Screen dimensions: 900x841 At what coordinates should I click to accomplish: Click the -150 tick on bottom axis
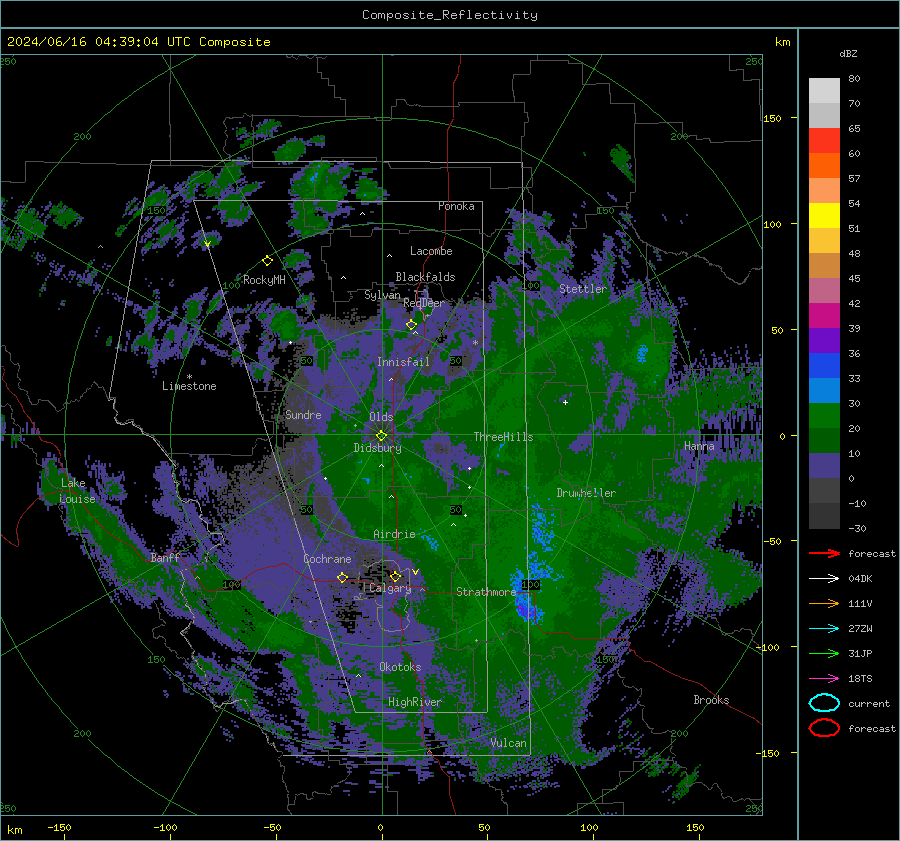pos(59,827)
